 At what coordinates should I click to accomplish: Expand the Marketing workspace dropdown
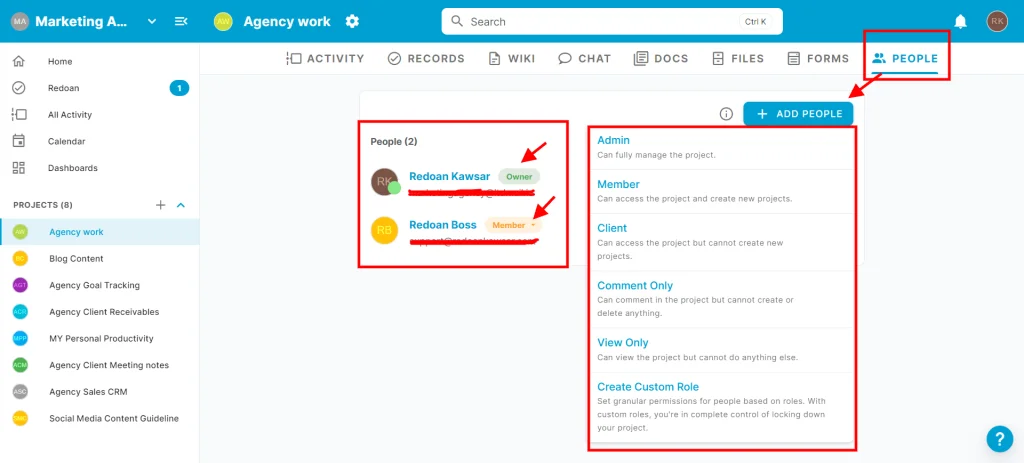pyautogui.click(x=152, y=21)
